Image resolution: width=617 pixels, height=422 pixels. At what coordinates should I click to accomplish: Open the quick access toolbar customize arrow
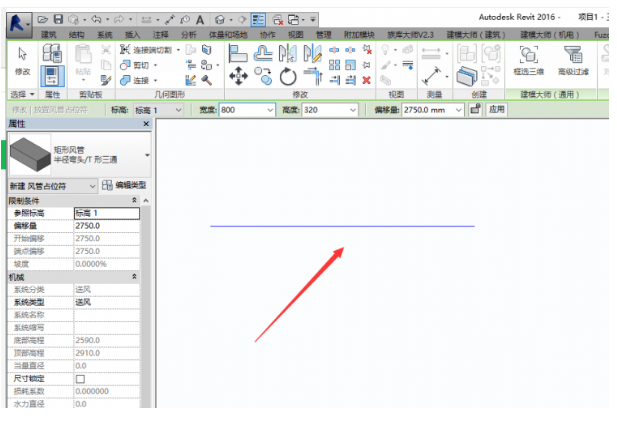313,20
